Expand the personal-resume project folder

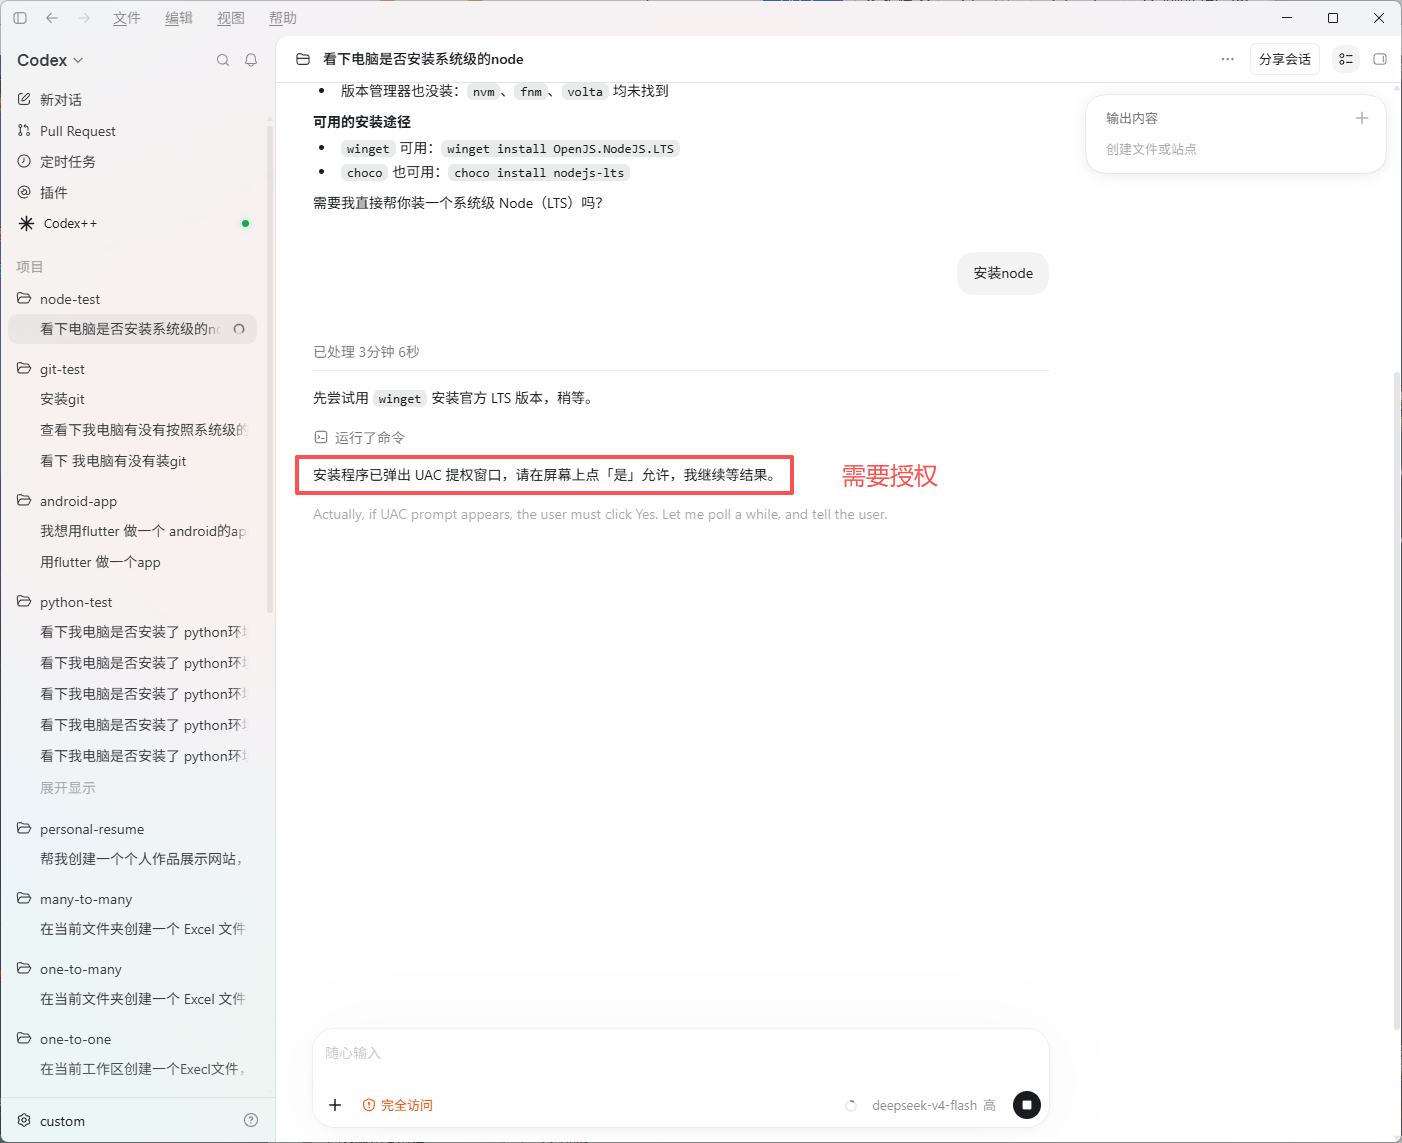(81, 829)
